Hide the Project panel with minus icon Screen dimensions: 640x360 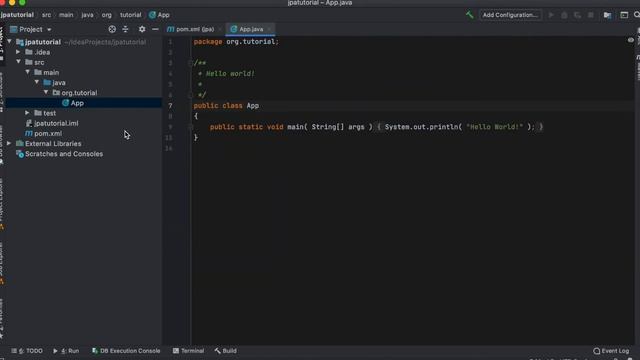point(155,29)
